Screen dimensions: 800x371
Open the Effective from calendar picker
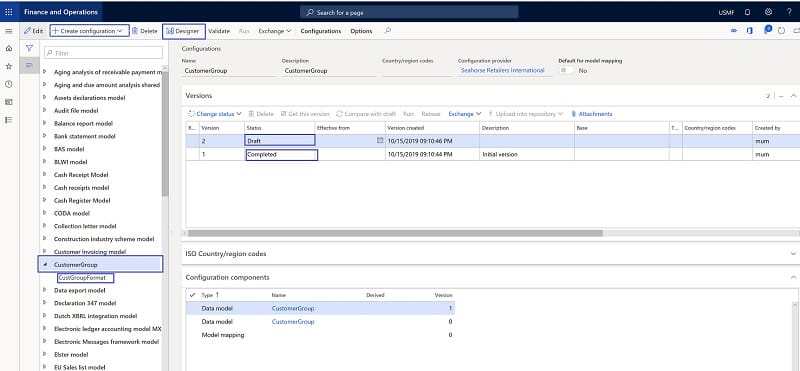380,140
